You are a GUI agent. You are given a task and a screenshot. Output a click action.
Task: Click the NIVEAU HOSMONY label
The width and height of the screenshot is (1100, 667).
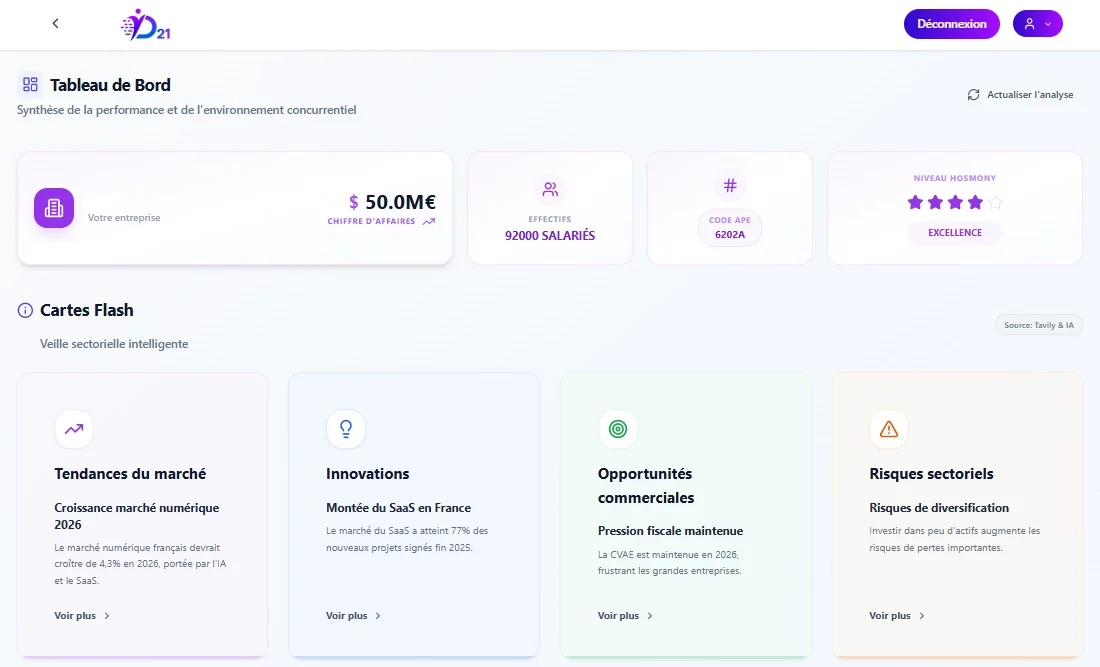point(955,178)
